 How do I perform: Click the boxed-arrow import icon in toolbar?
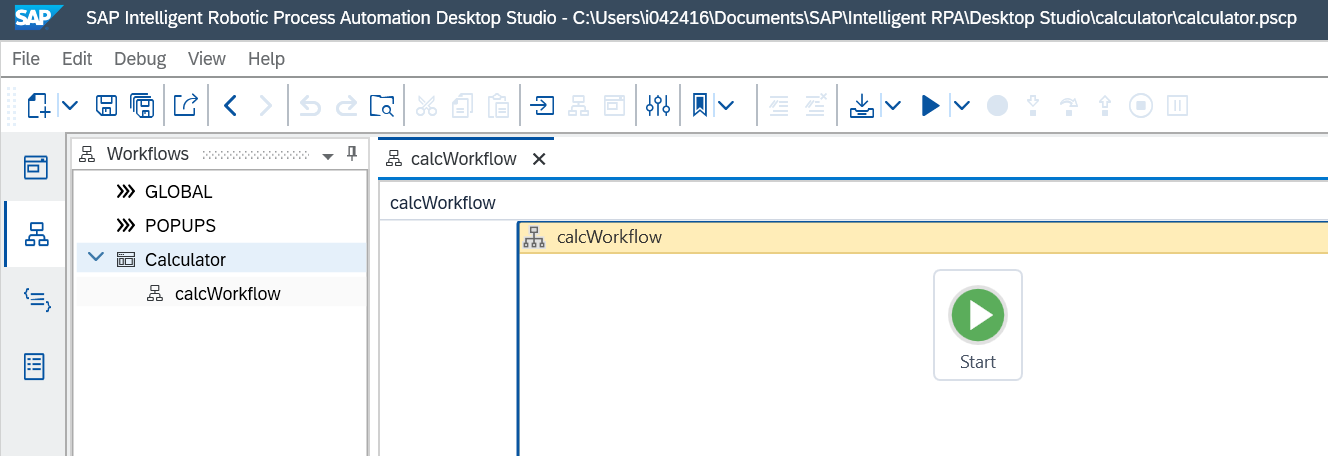coord(542,105)
